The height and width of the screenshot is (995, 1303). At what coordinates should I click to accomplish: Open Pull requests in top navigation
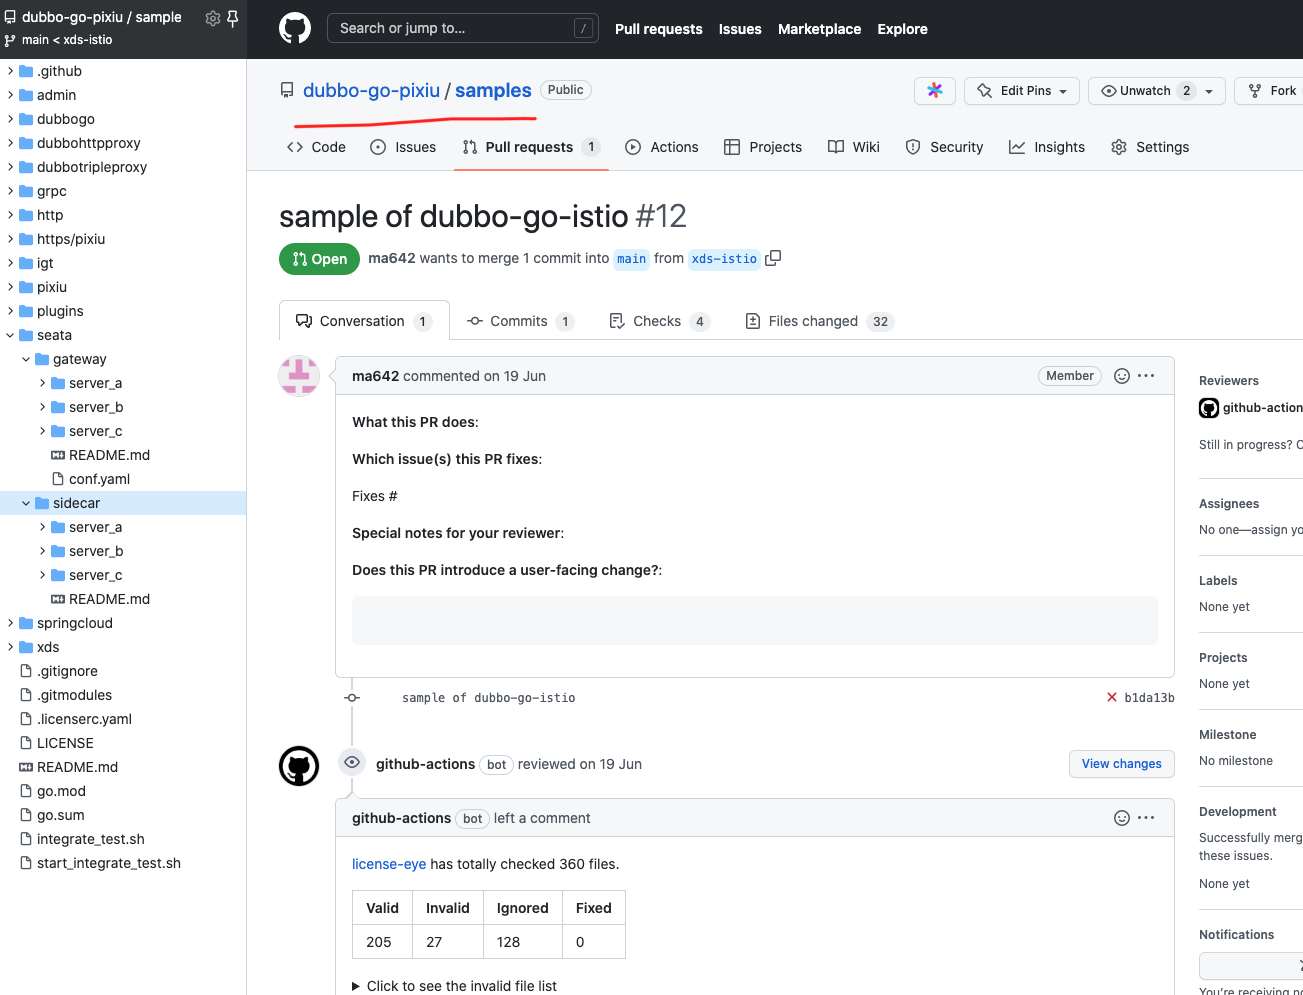(x=658, y=29)
